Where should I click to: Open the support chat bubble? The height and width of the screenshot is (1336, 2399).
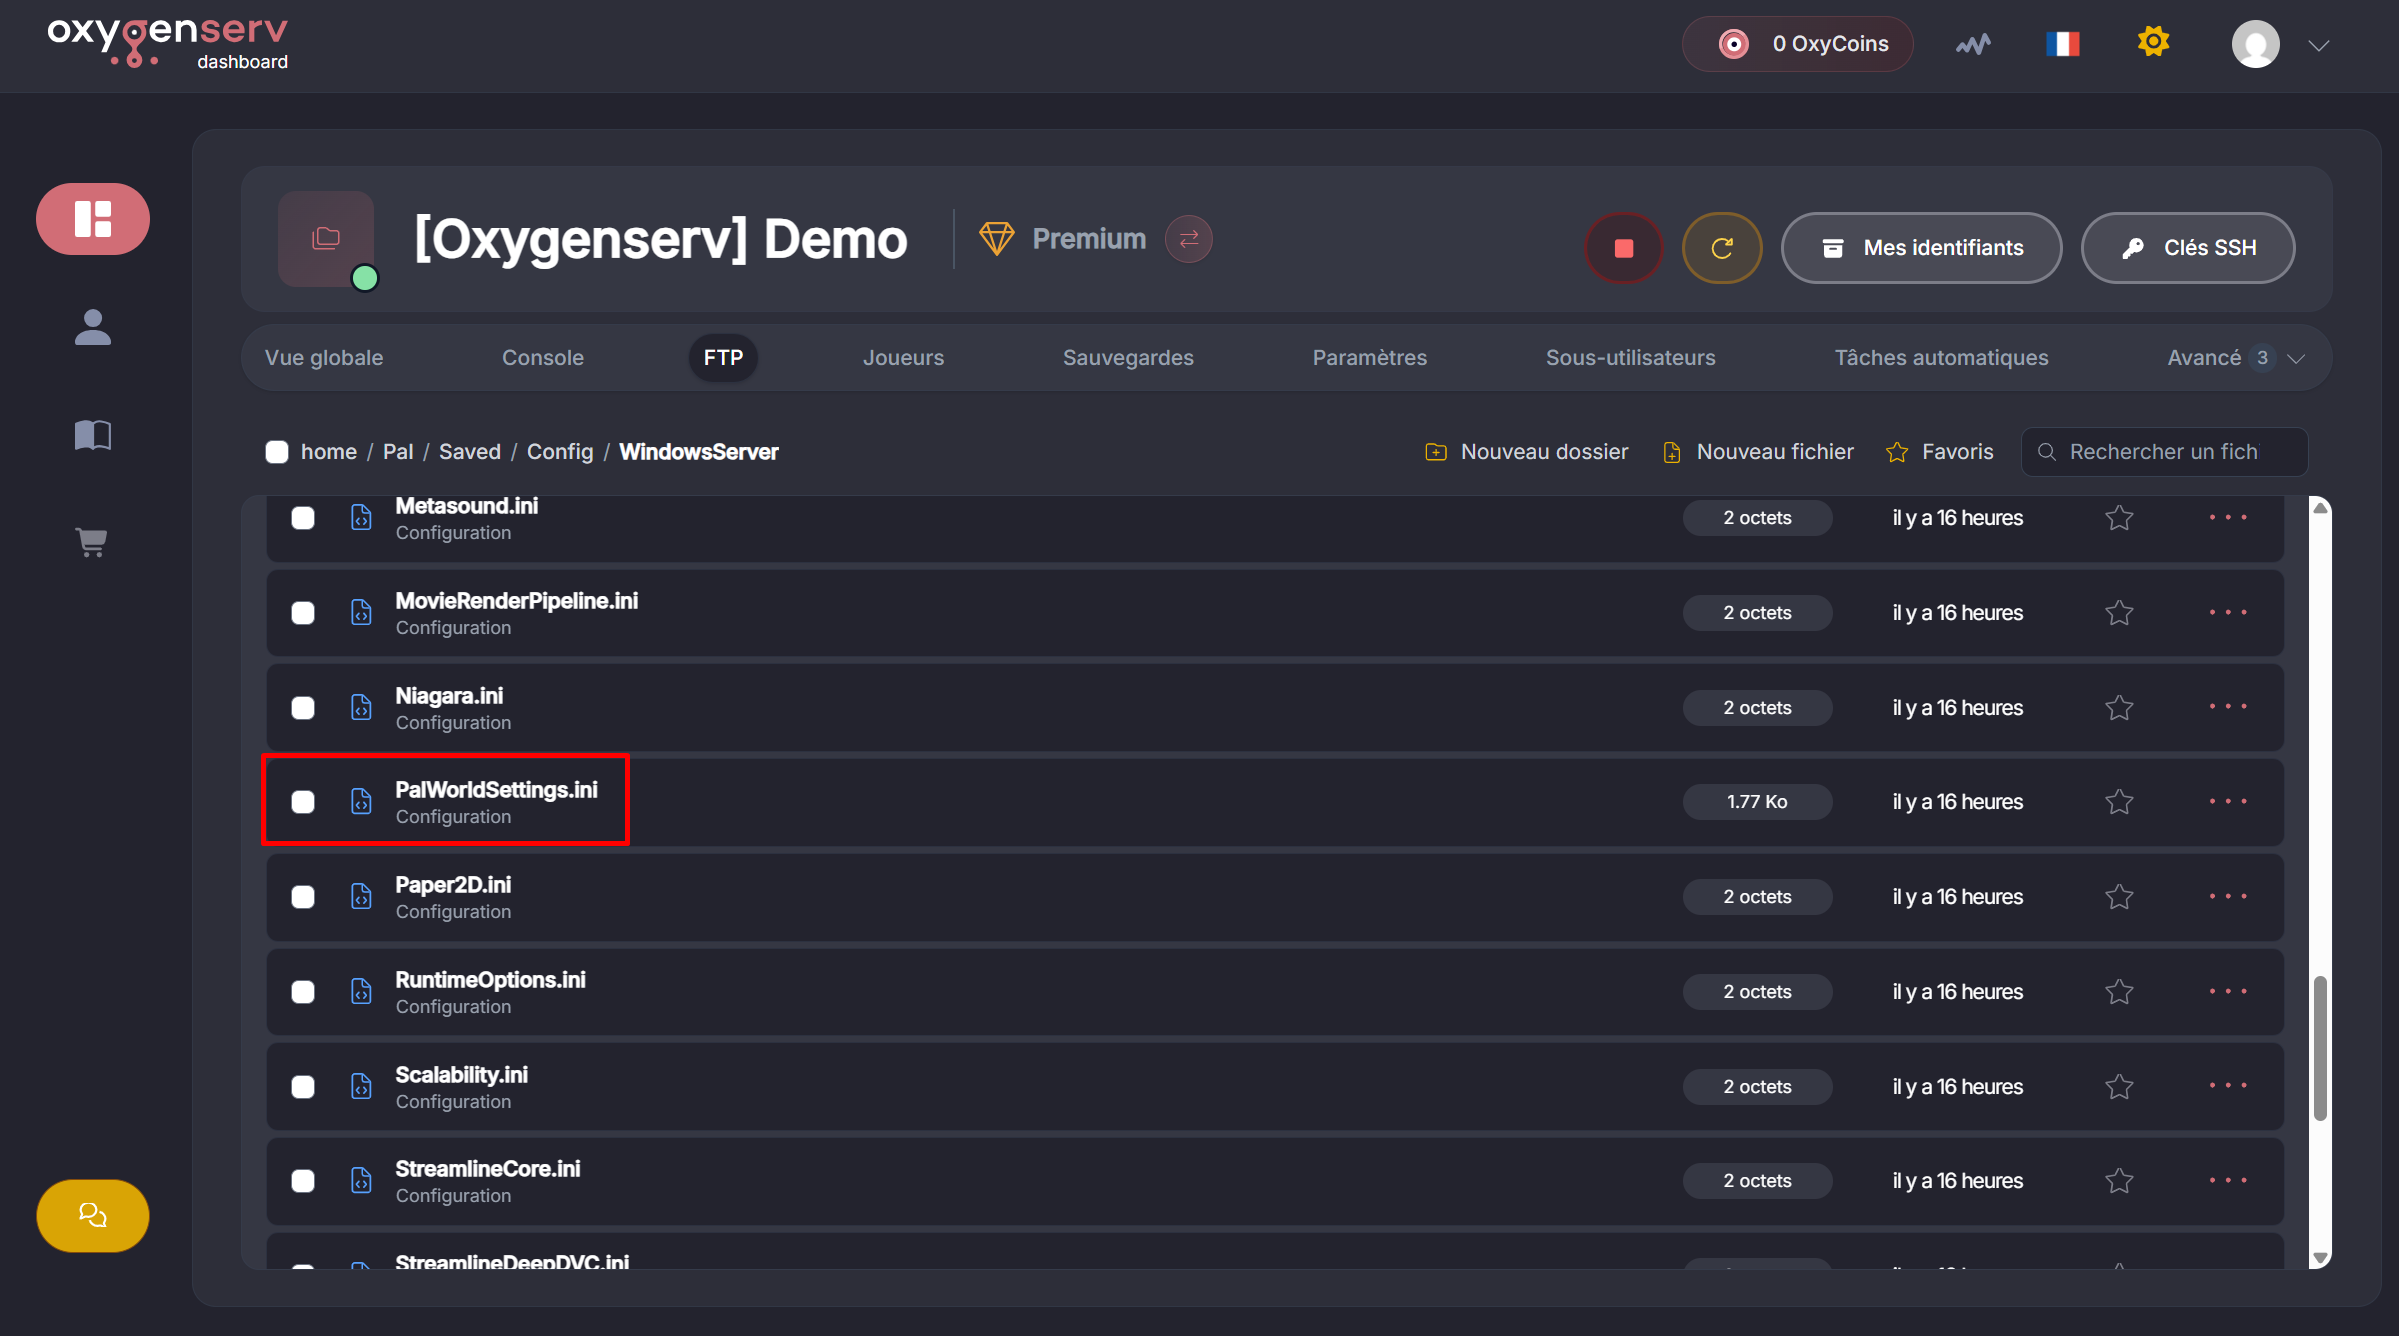pos(93,1215)
